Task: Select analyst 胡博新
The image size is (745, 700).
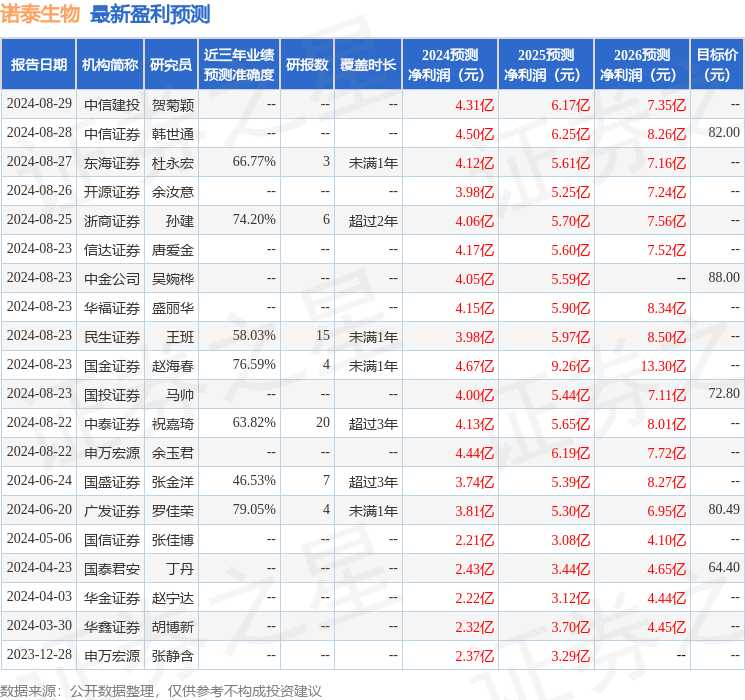Action: pyautogui.click(x=173, y=627)
